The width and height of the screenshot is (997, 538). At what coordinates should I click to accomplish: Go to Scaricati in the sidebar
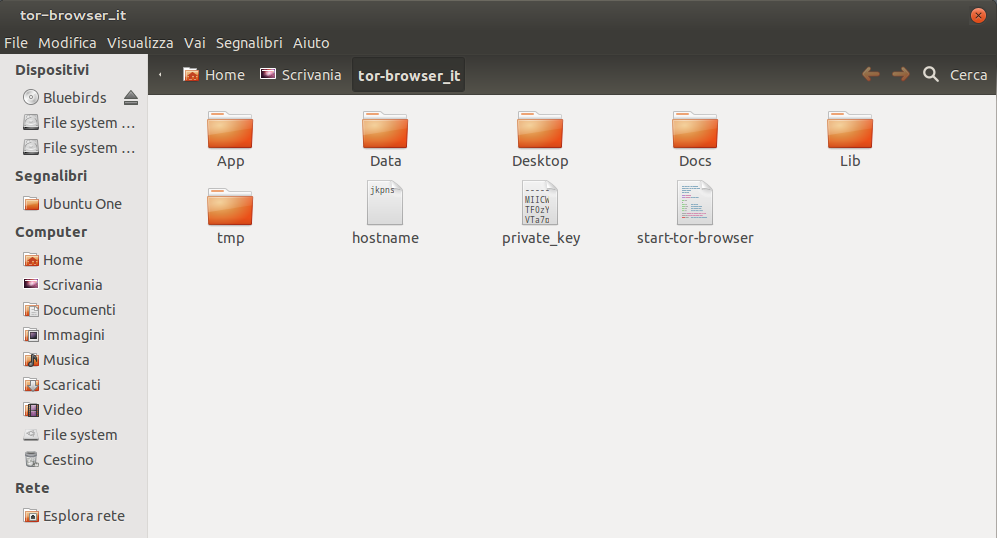[x=74, y=385]
